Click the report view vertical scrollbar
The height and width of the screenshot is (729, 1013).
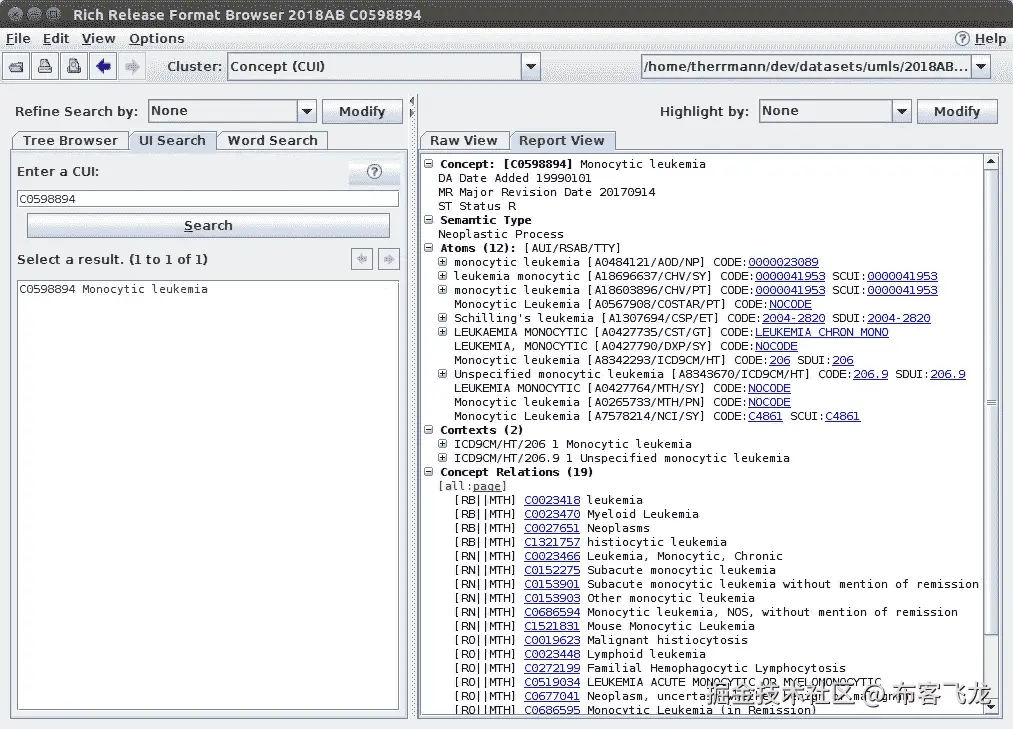click(x=990, y=401)
